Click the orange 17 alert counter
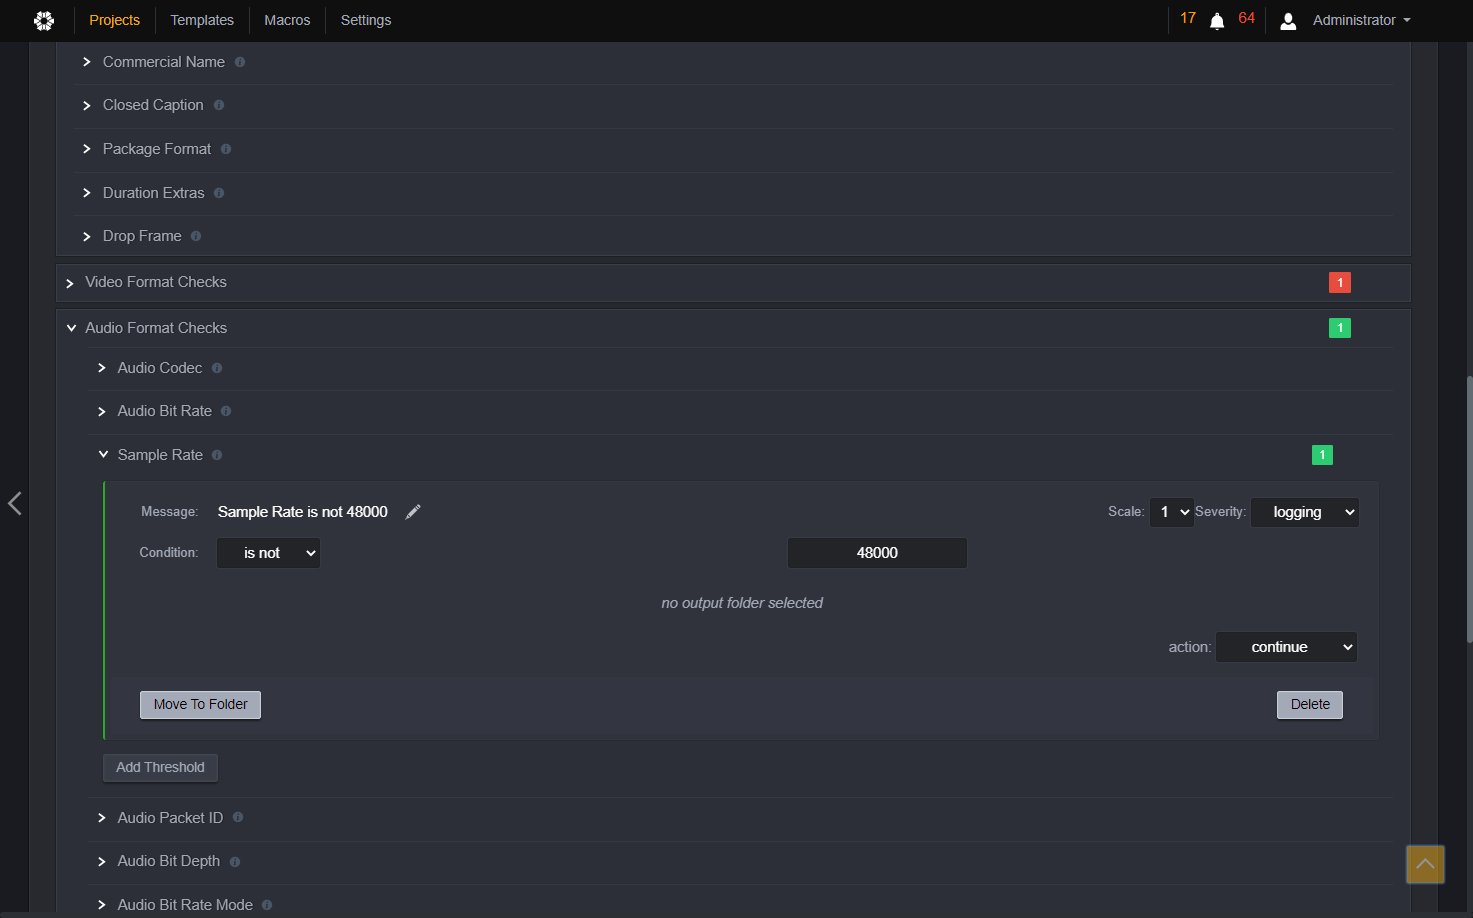This screenshot has width=1473, height=918. pos(1188,18)
